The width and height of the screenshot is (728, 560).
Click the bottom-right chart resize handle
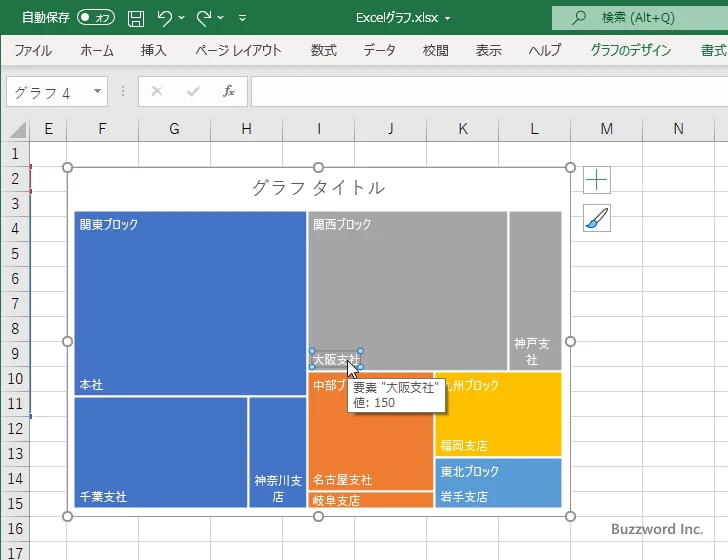pos(571,516)
